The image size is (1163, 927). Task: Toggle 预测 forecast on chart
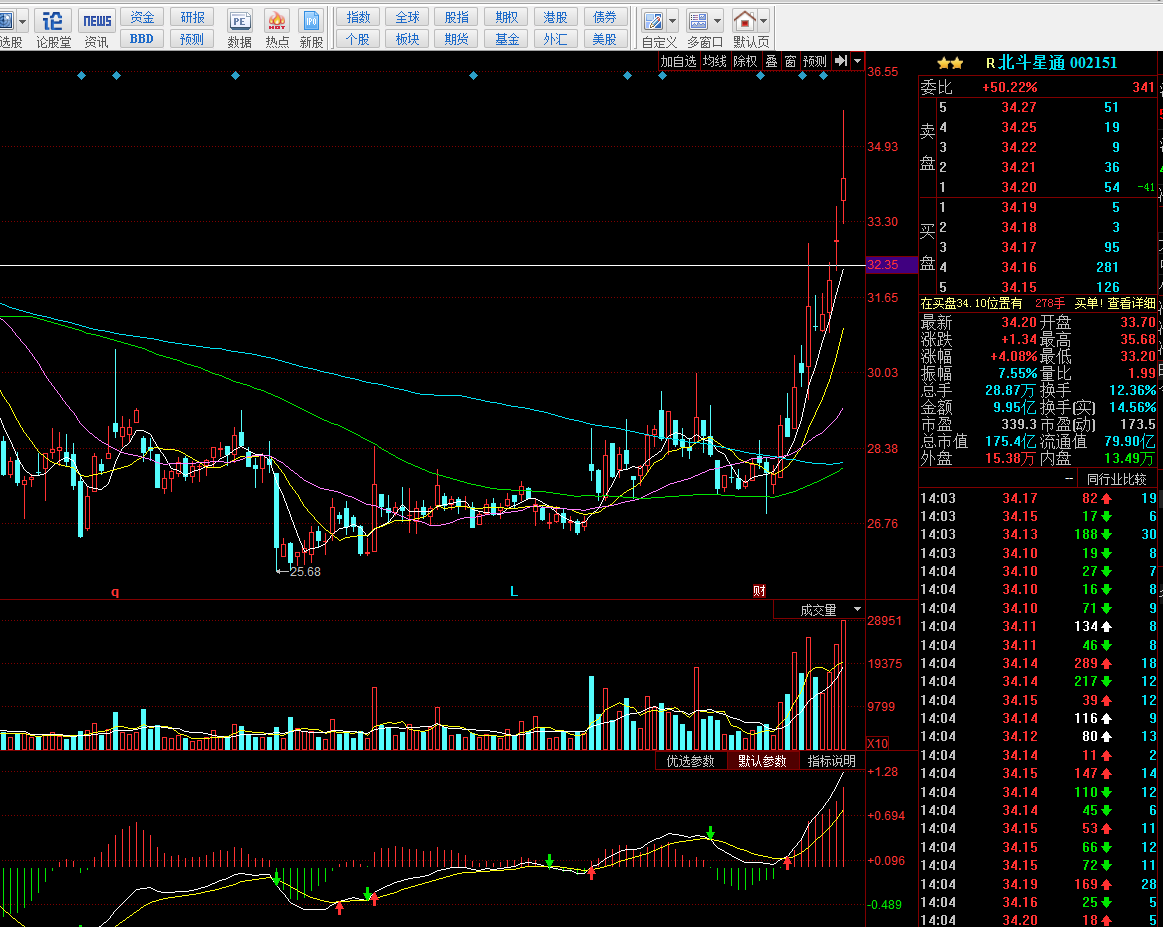[815, 61]
